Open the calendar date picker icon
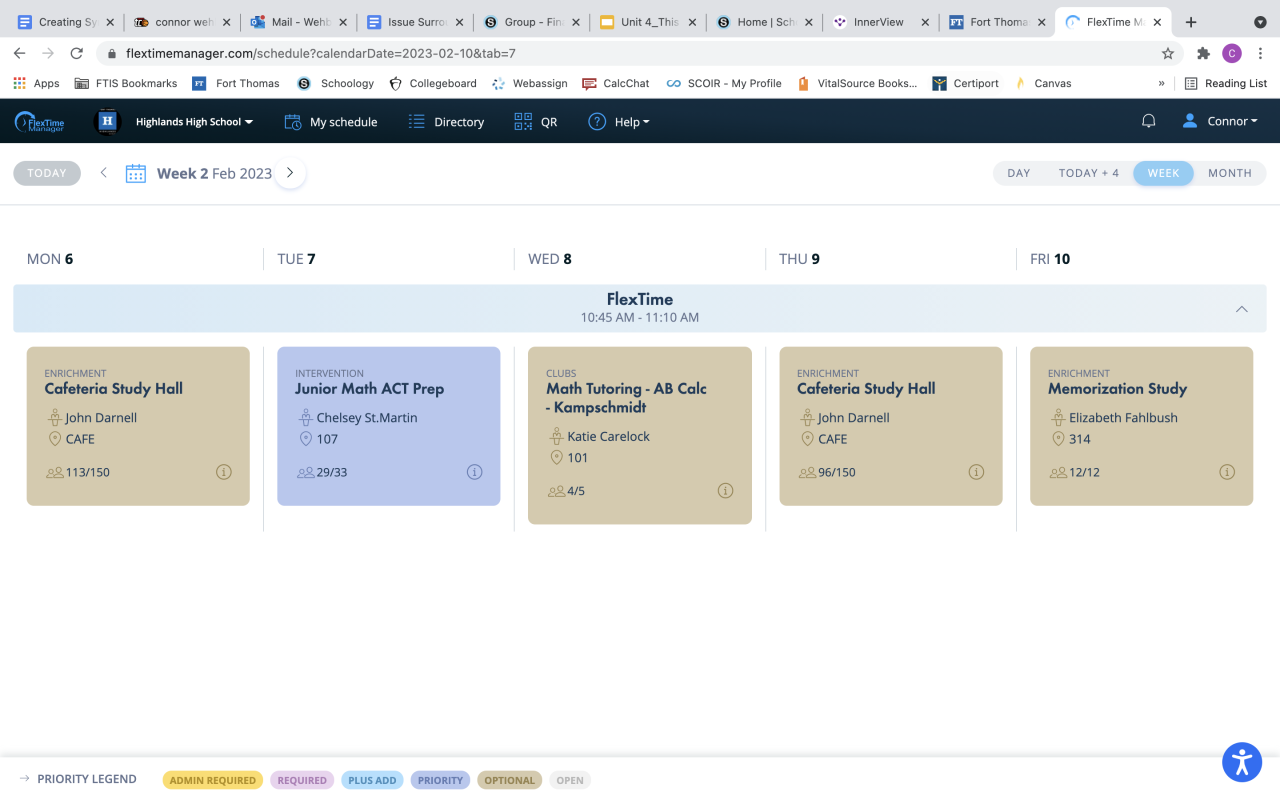This screenshot has width=1280, height=800. [136, 173]
